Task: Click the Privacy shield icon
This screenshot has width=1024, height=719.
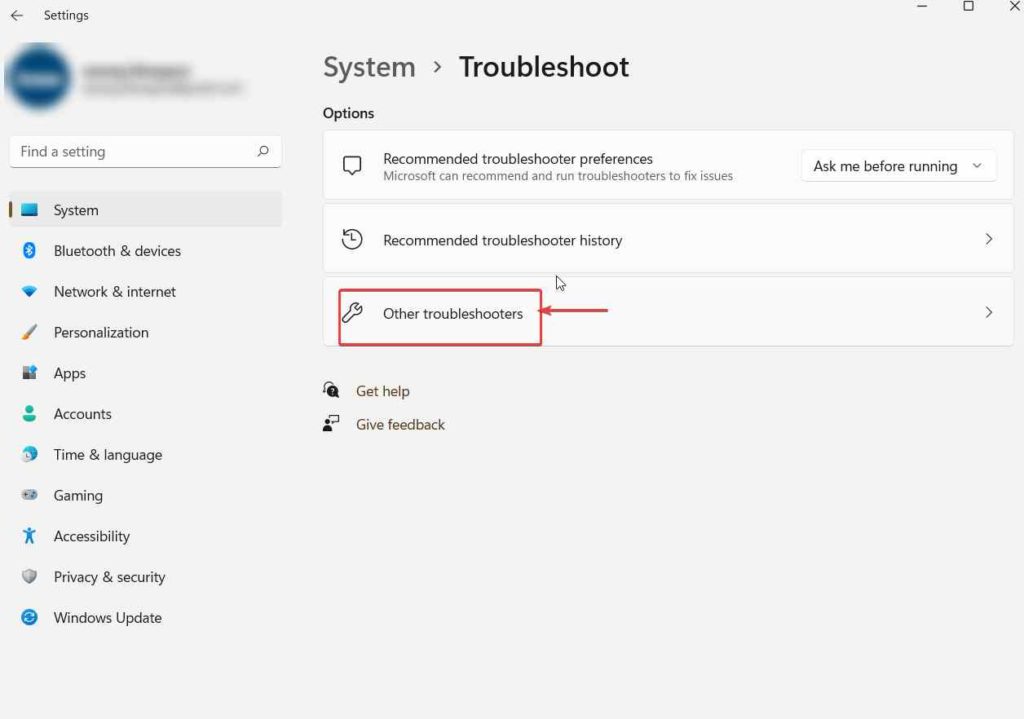Action: click(29, 576)
